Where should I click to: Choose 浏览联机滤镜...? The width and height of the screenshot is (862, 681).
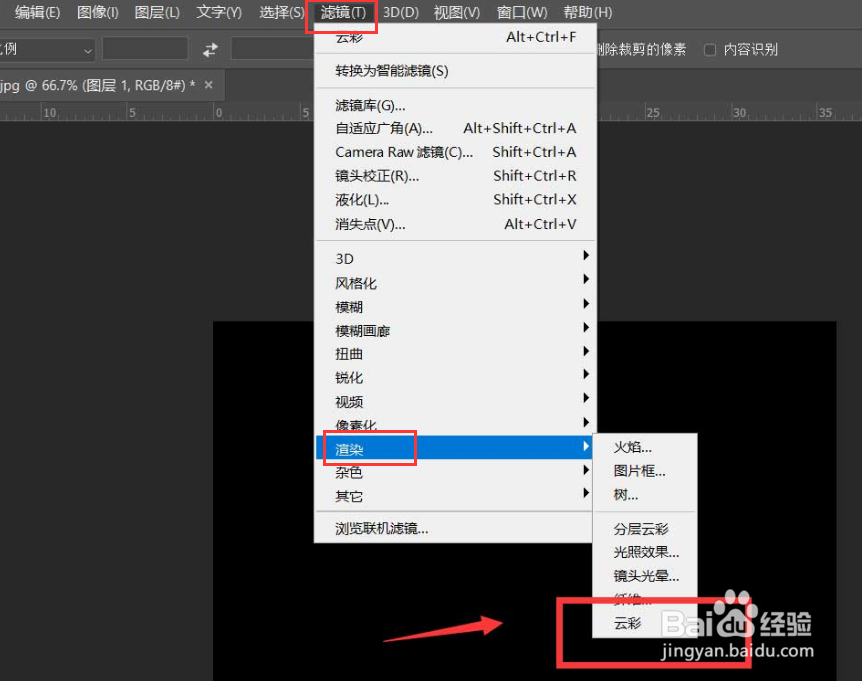[455, 528]
